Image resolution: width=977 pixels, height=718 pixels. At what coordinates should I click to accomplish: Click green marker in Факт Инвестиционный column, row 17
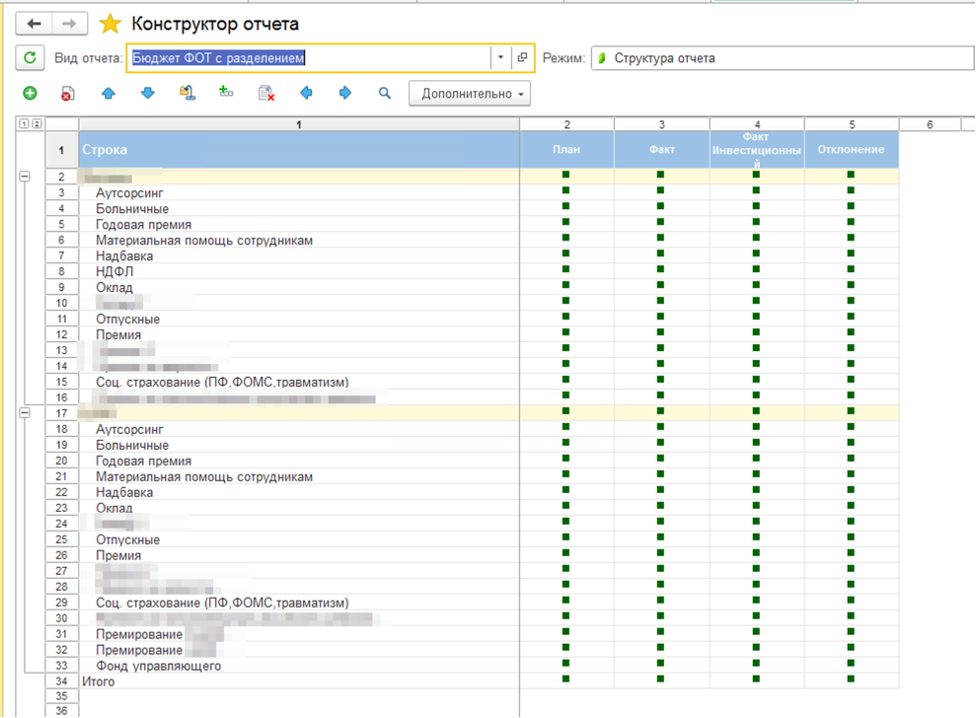pos(756,411)
